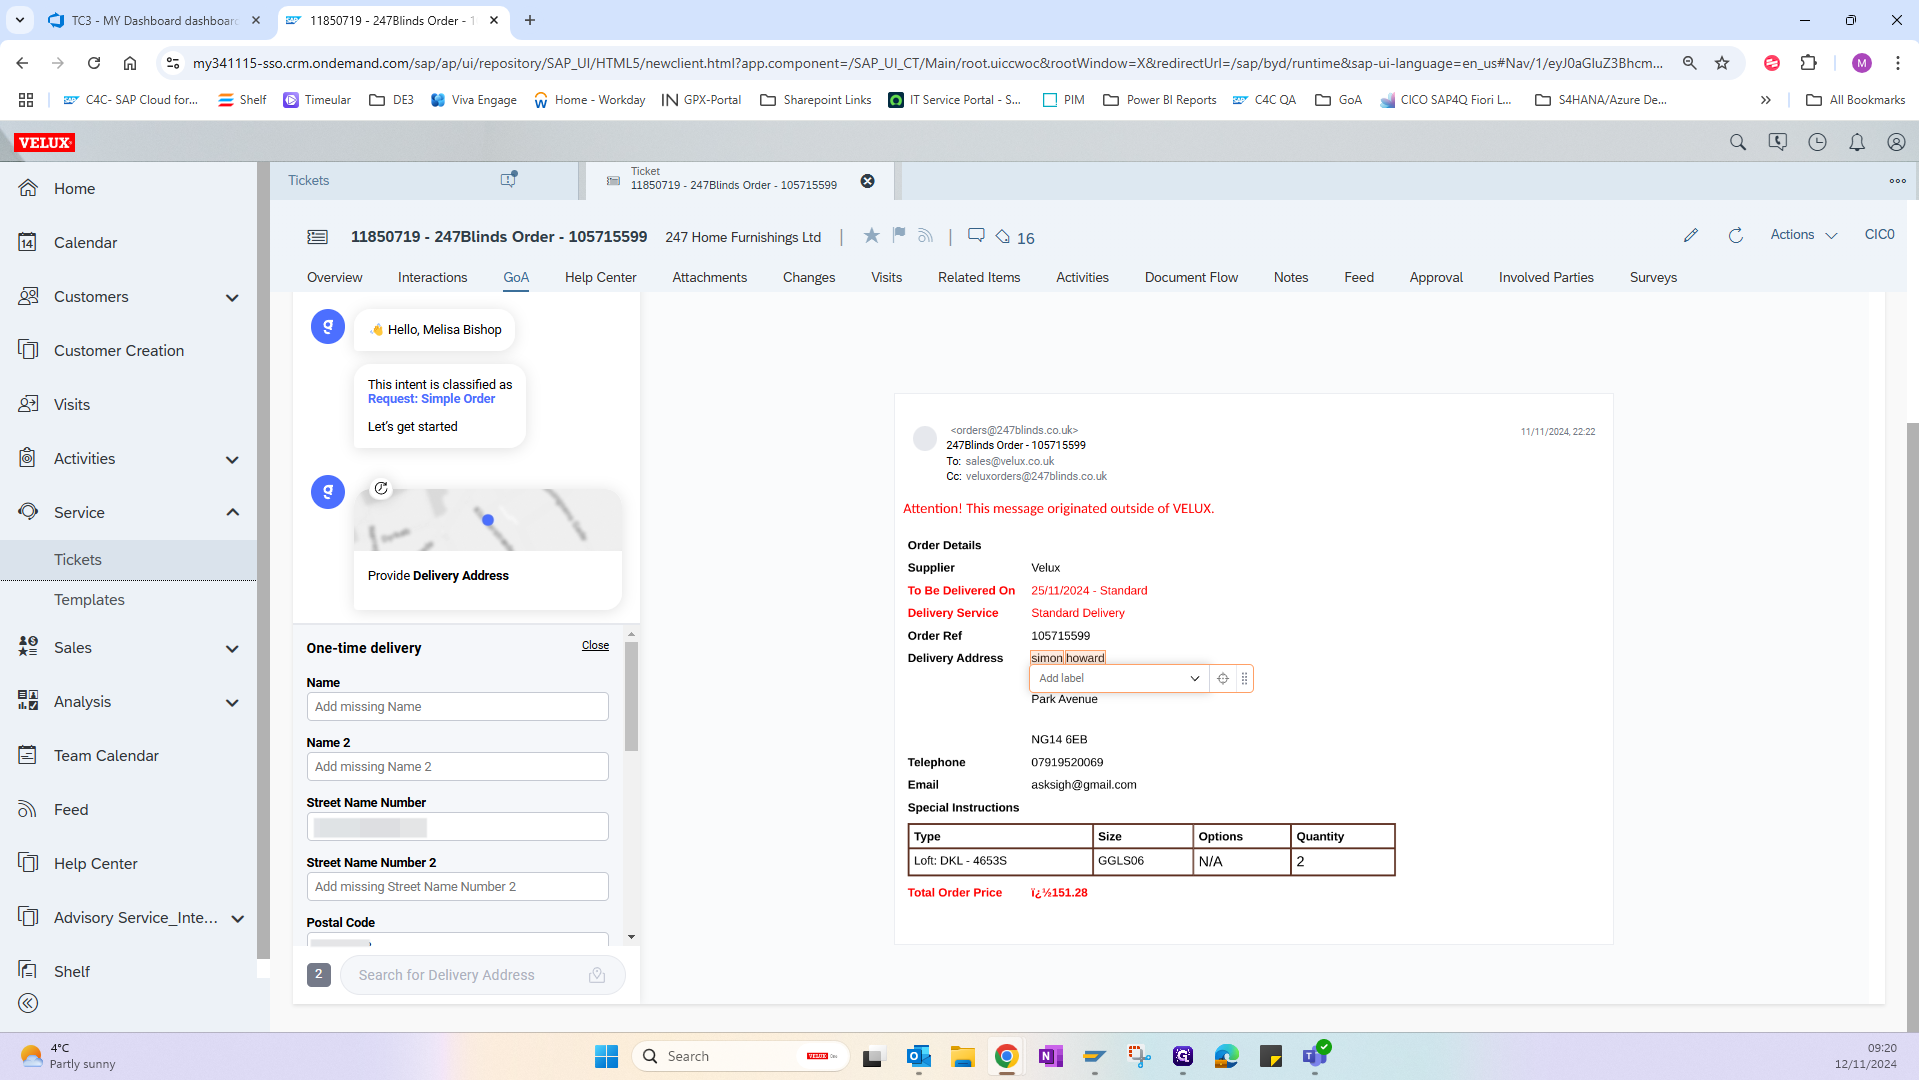The image size is (1919, 1080).
Task: Switch to the Overview tab
Action: click(334, 277)
